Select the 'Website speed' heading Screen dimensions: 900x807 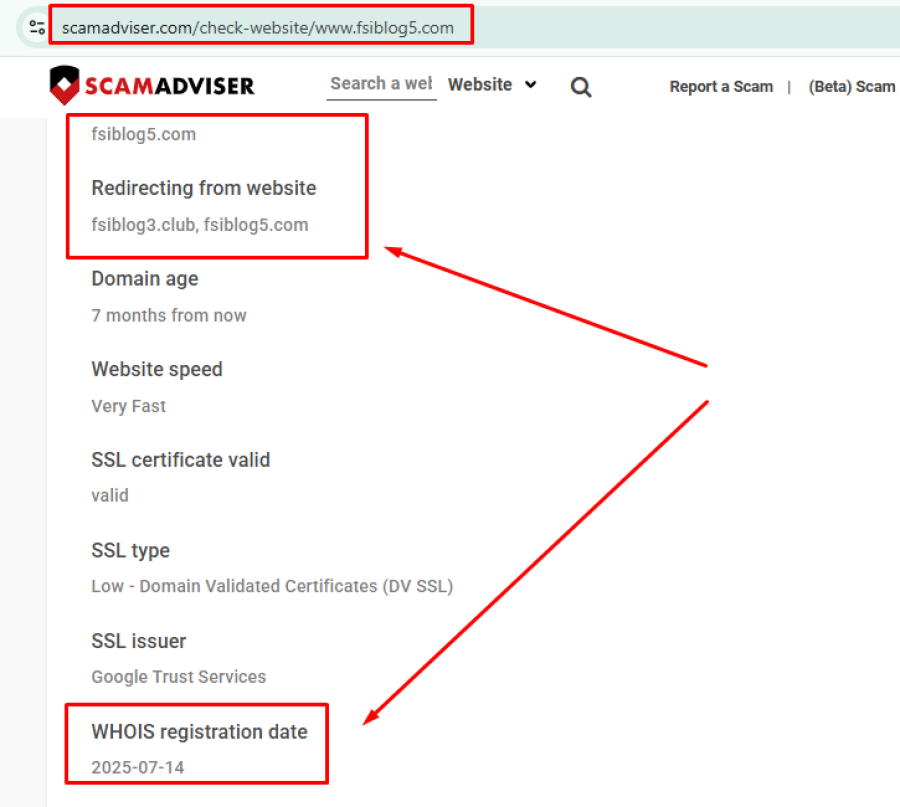157,369
